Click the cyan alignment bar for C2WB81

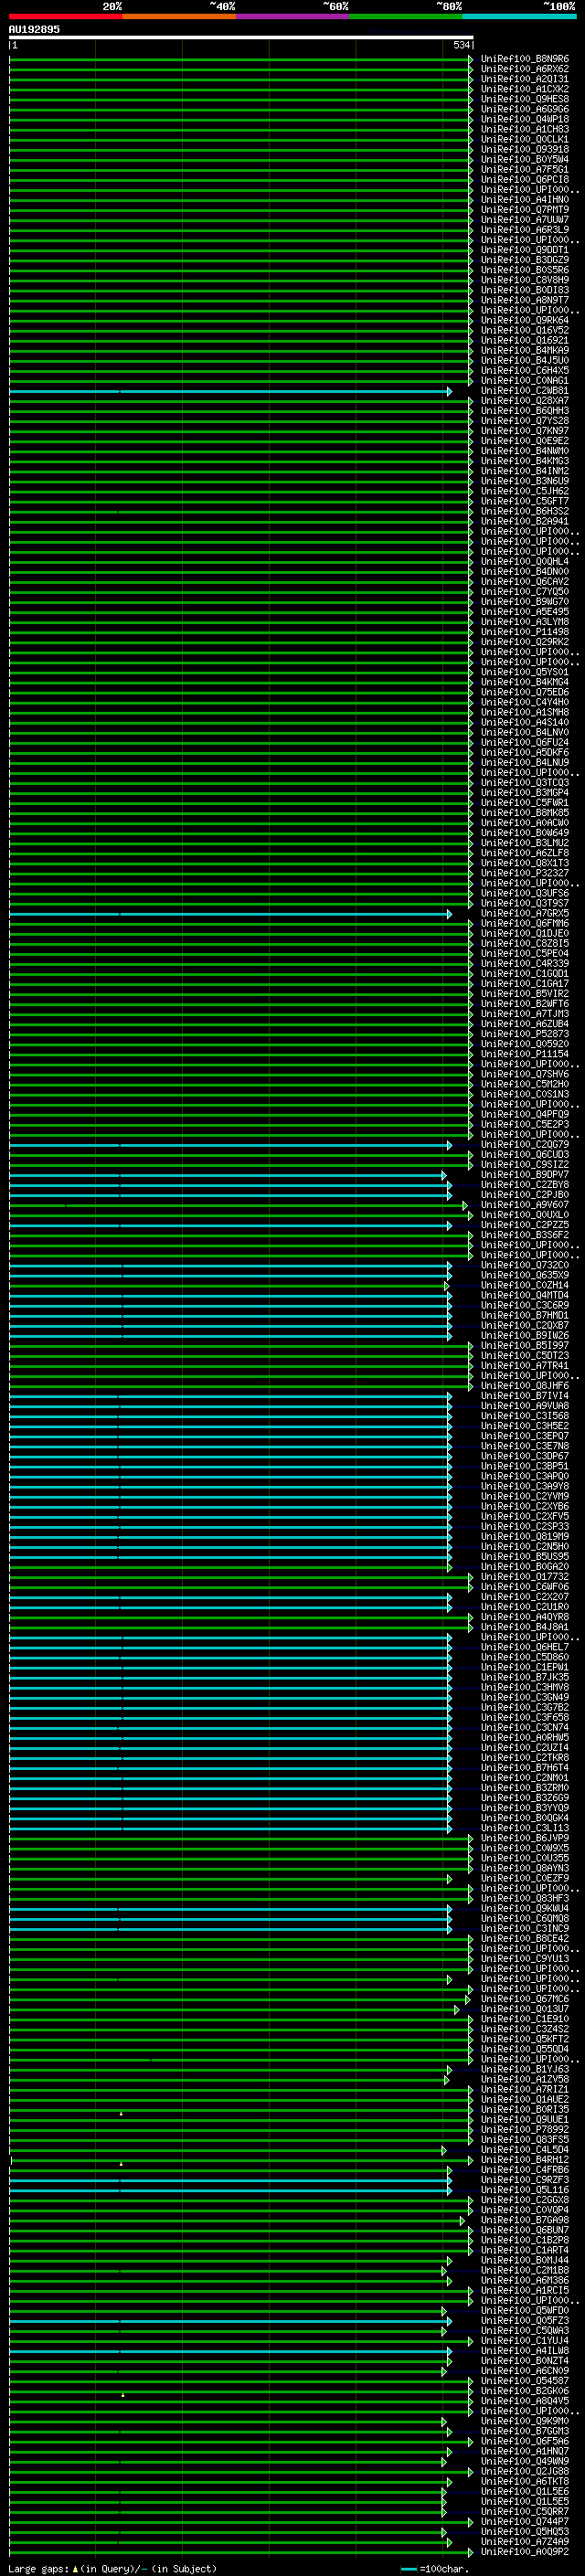(230, 392)
